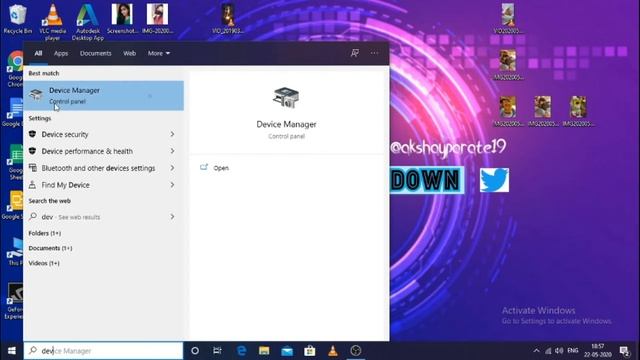Open Microsoft Store from taskbar
Viewport: 640px width, 360px height.
click(x=310, y=351)
